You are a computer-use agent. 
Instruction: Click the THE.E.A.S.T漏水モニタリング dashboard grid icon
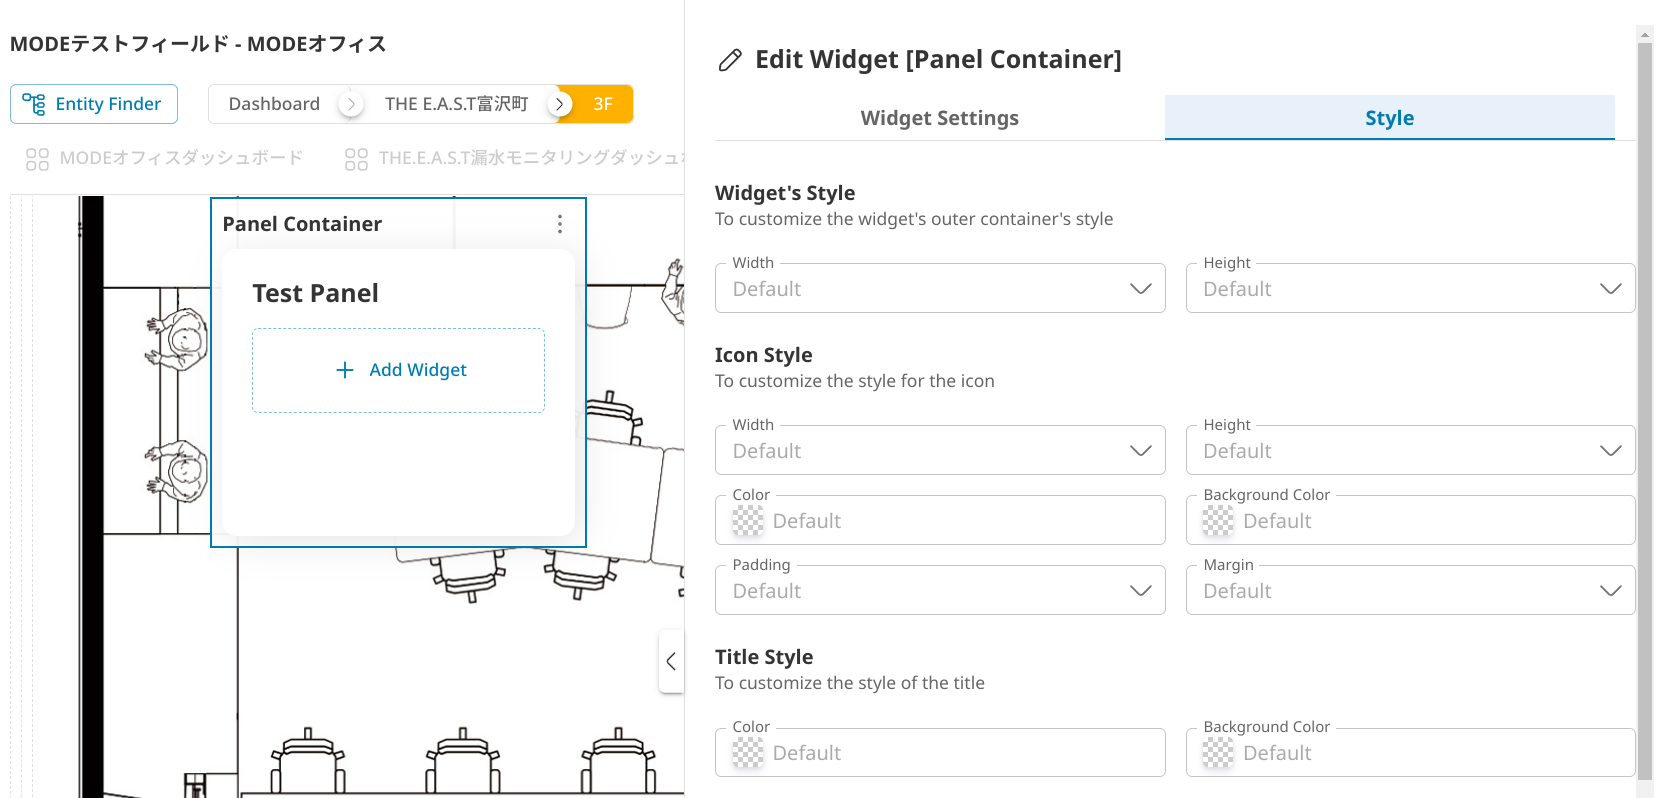point(356,159)
